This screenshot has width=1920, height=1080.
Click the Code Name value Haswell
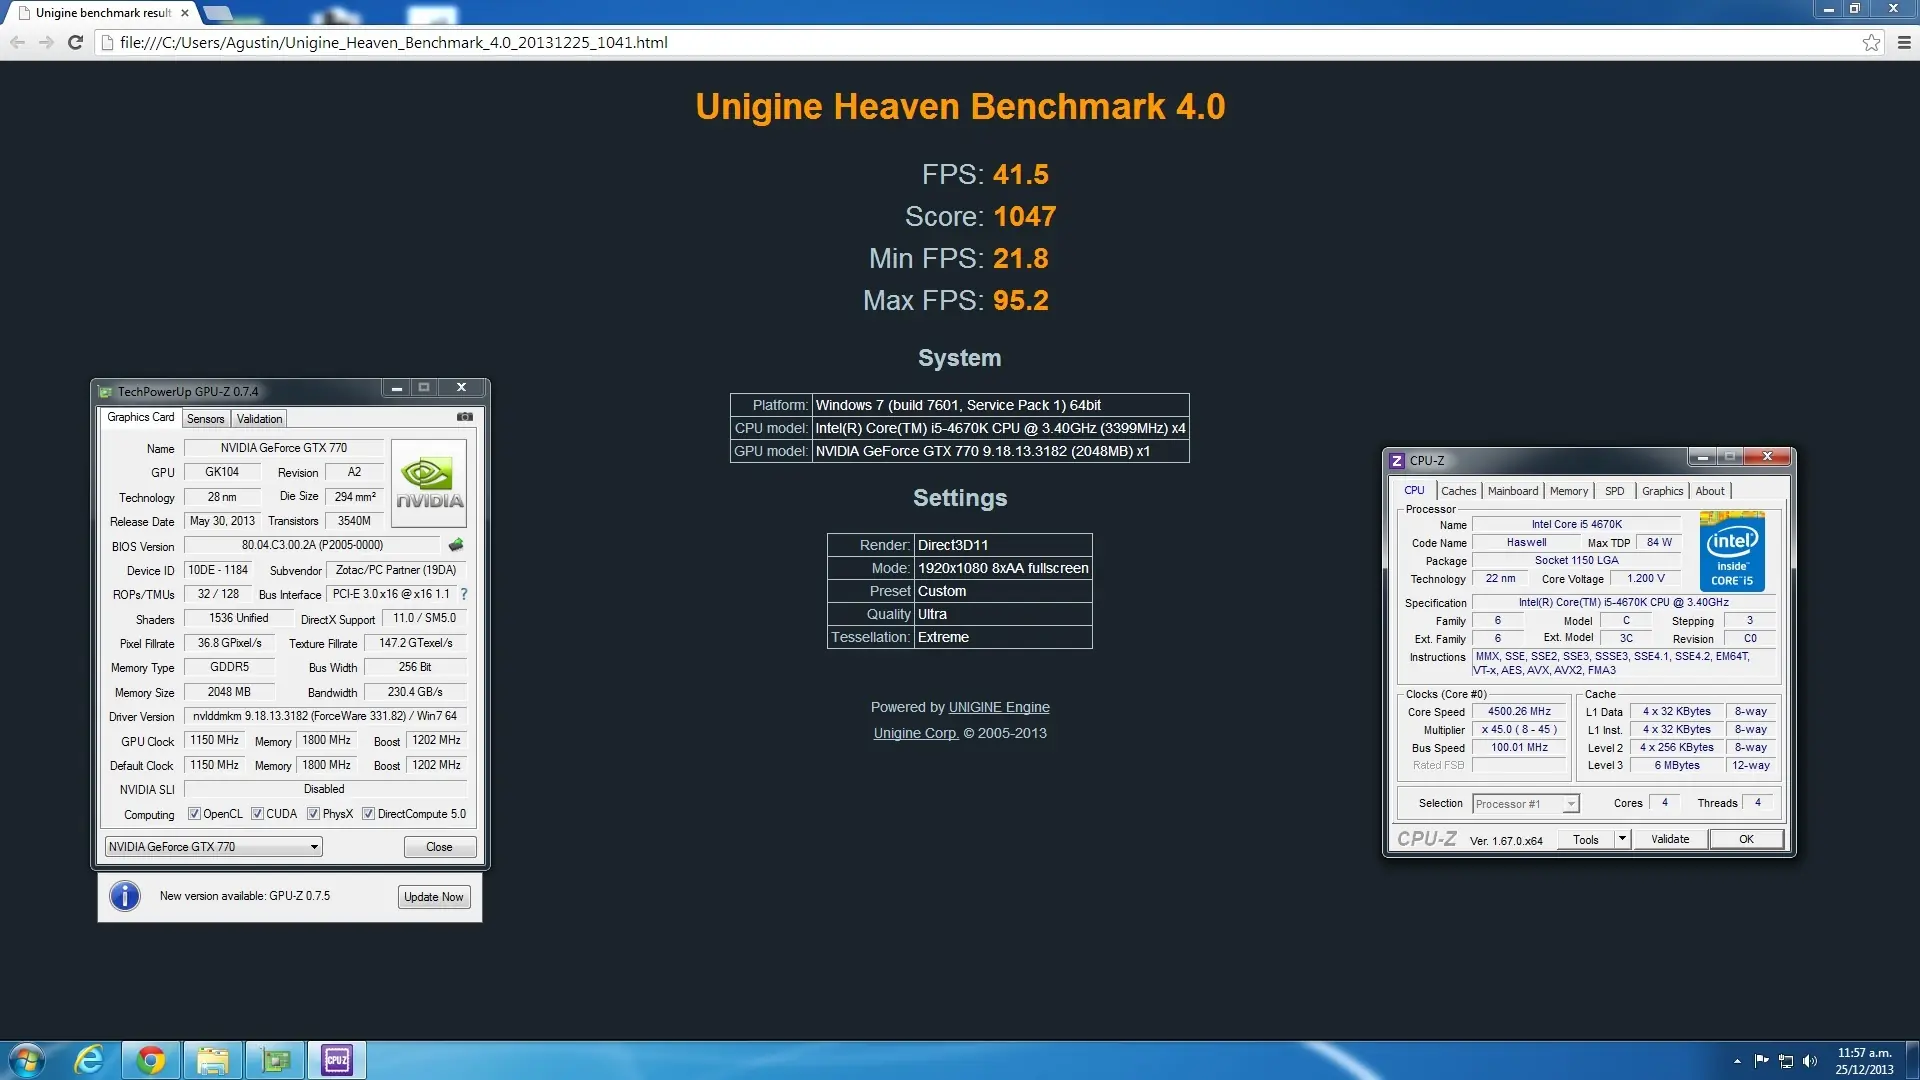(x=1526, y=542)
